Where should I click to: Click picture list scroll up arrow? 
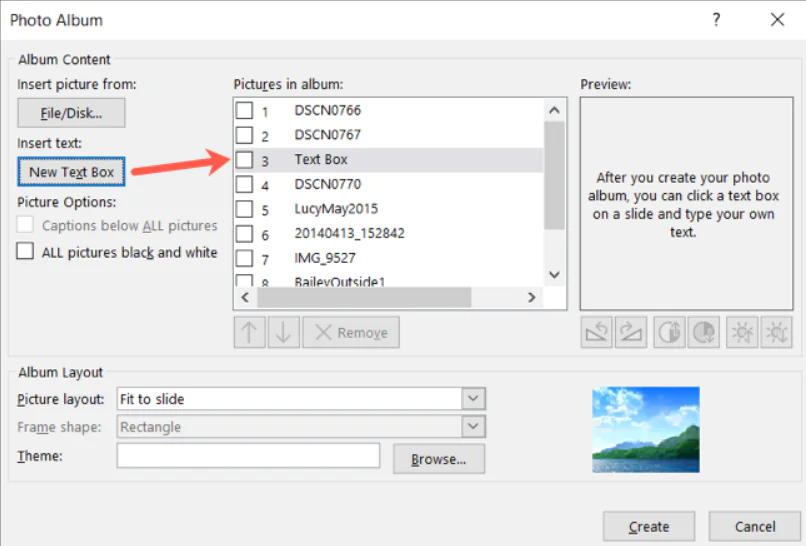click(x=554, y=110)
